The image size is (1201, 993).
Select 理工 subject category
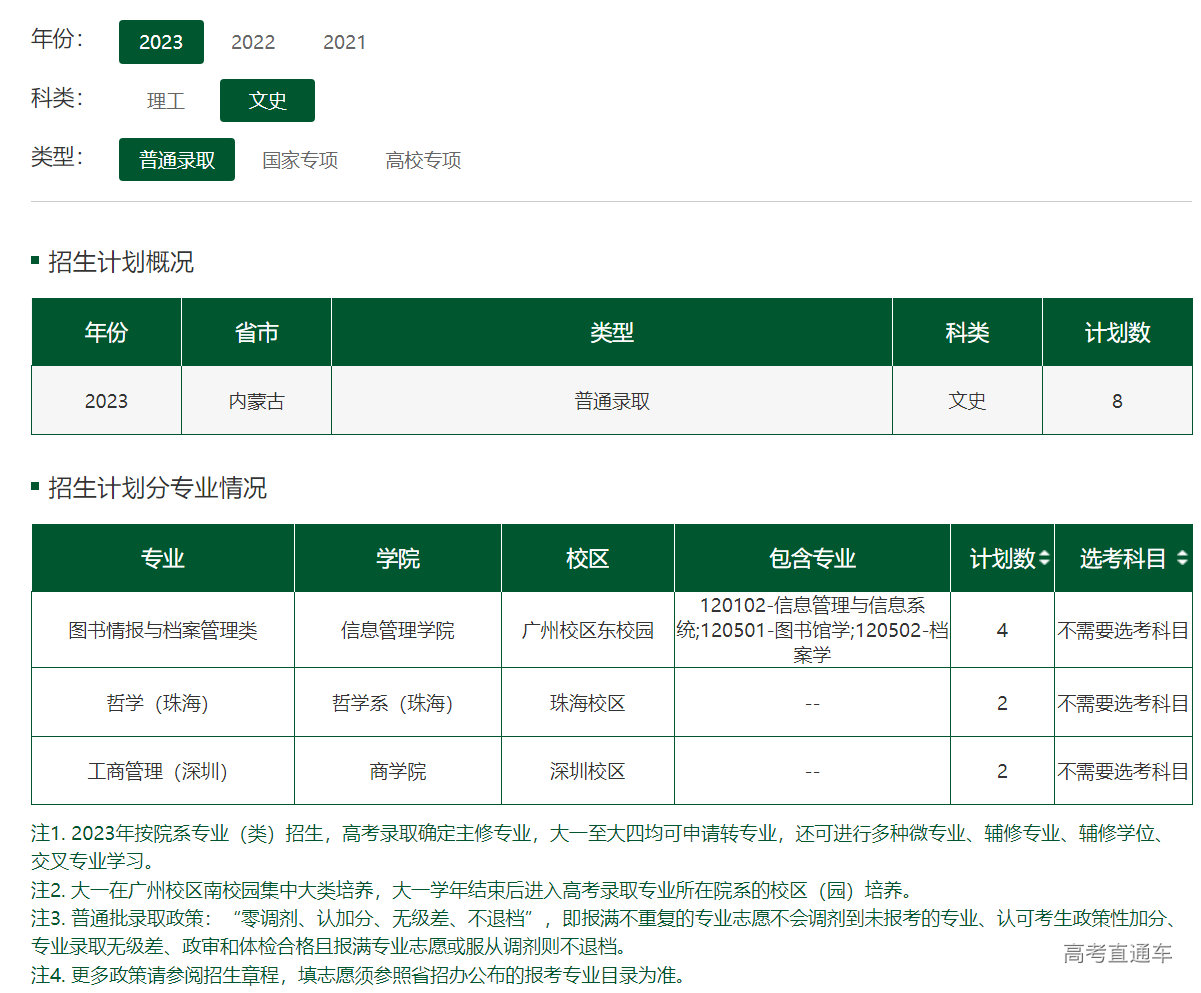click(166, 101)
